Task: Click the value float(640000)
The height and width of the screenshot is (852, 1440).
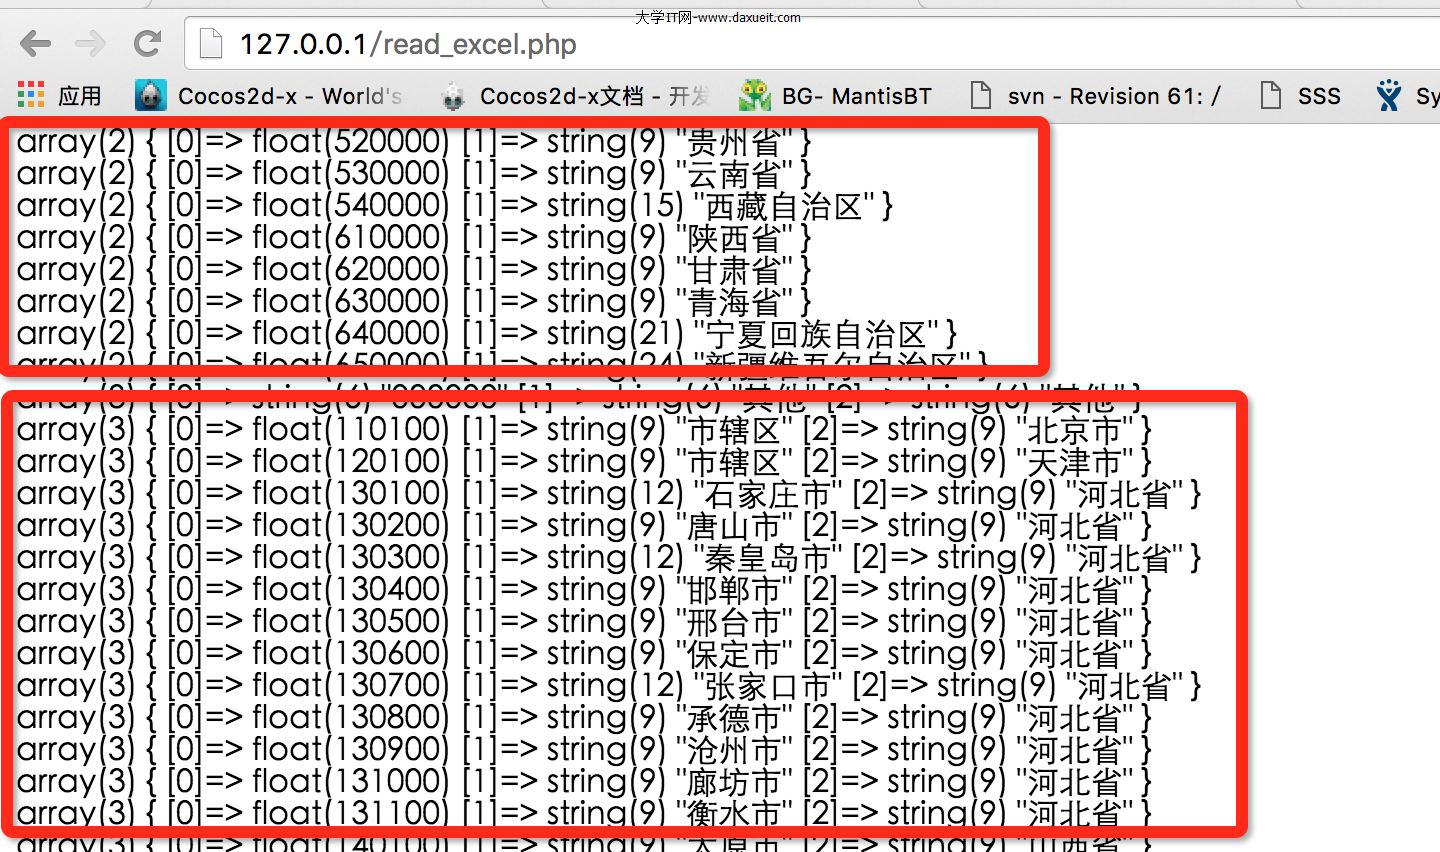Action: click(x=350, y=333)
